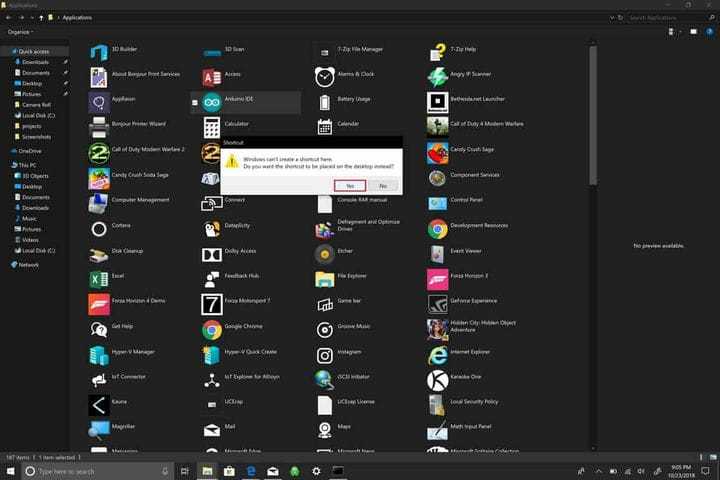Select the 7-Zip File Manager icon
720x480 pixels.
[325, 52]
